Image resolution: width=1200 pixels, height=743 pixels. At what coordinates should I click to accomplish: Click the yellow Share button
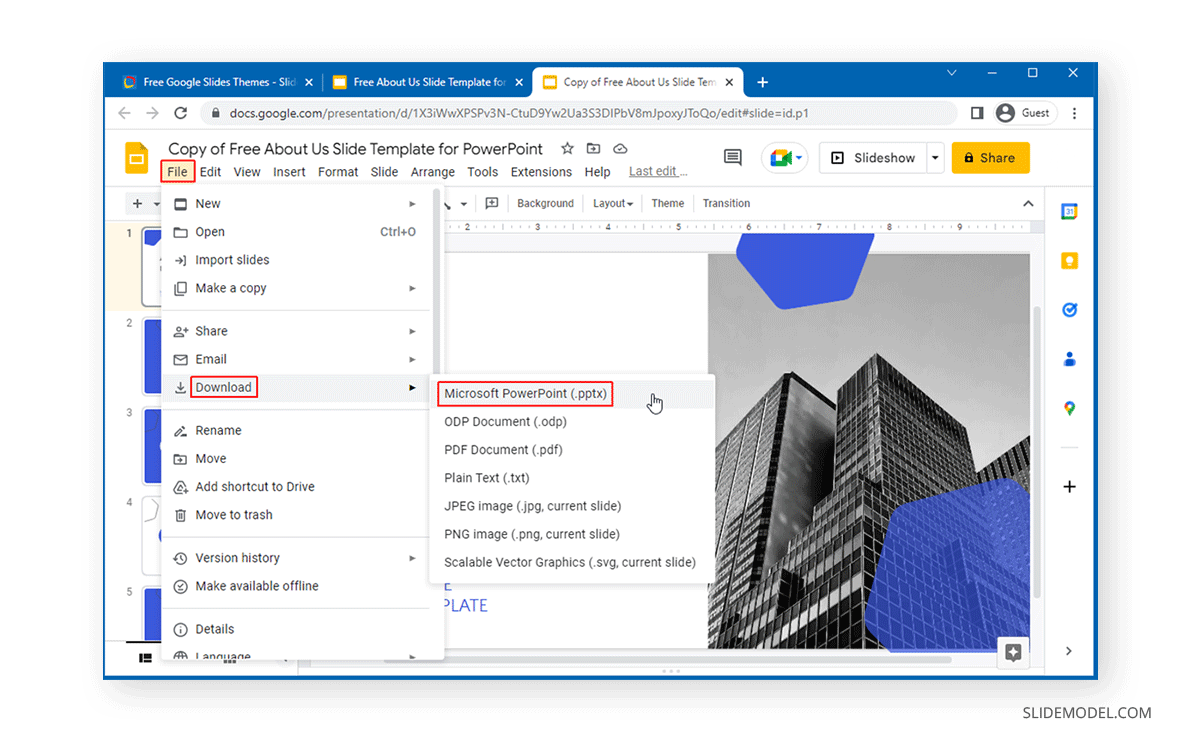(990, 158)
